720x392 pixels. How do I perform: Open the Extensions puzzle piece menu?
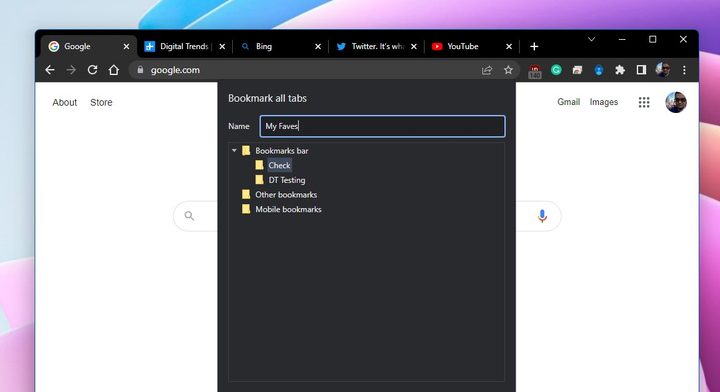[620, 70]
